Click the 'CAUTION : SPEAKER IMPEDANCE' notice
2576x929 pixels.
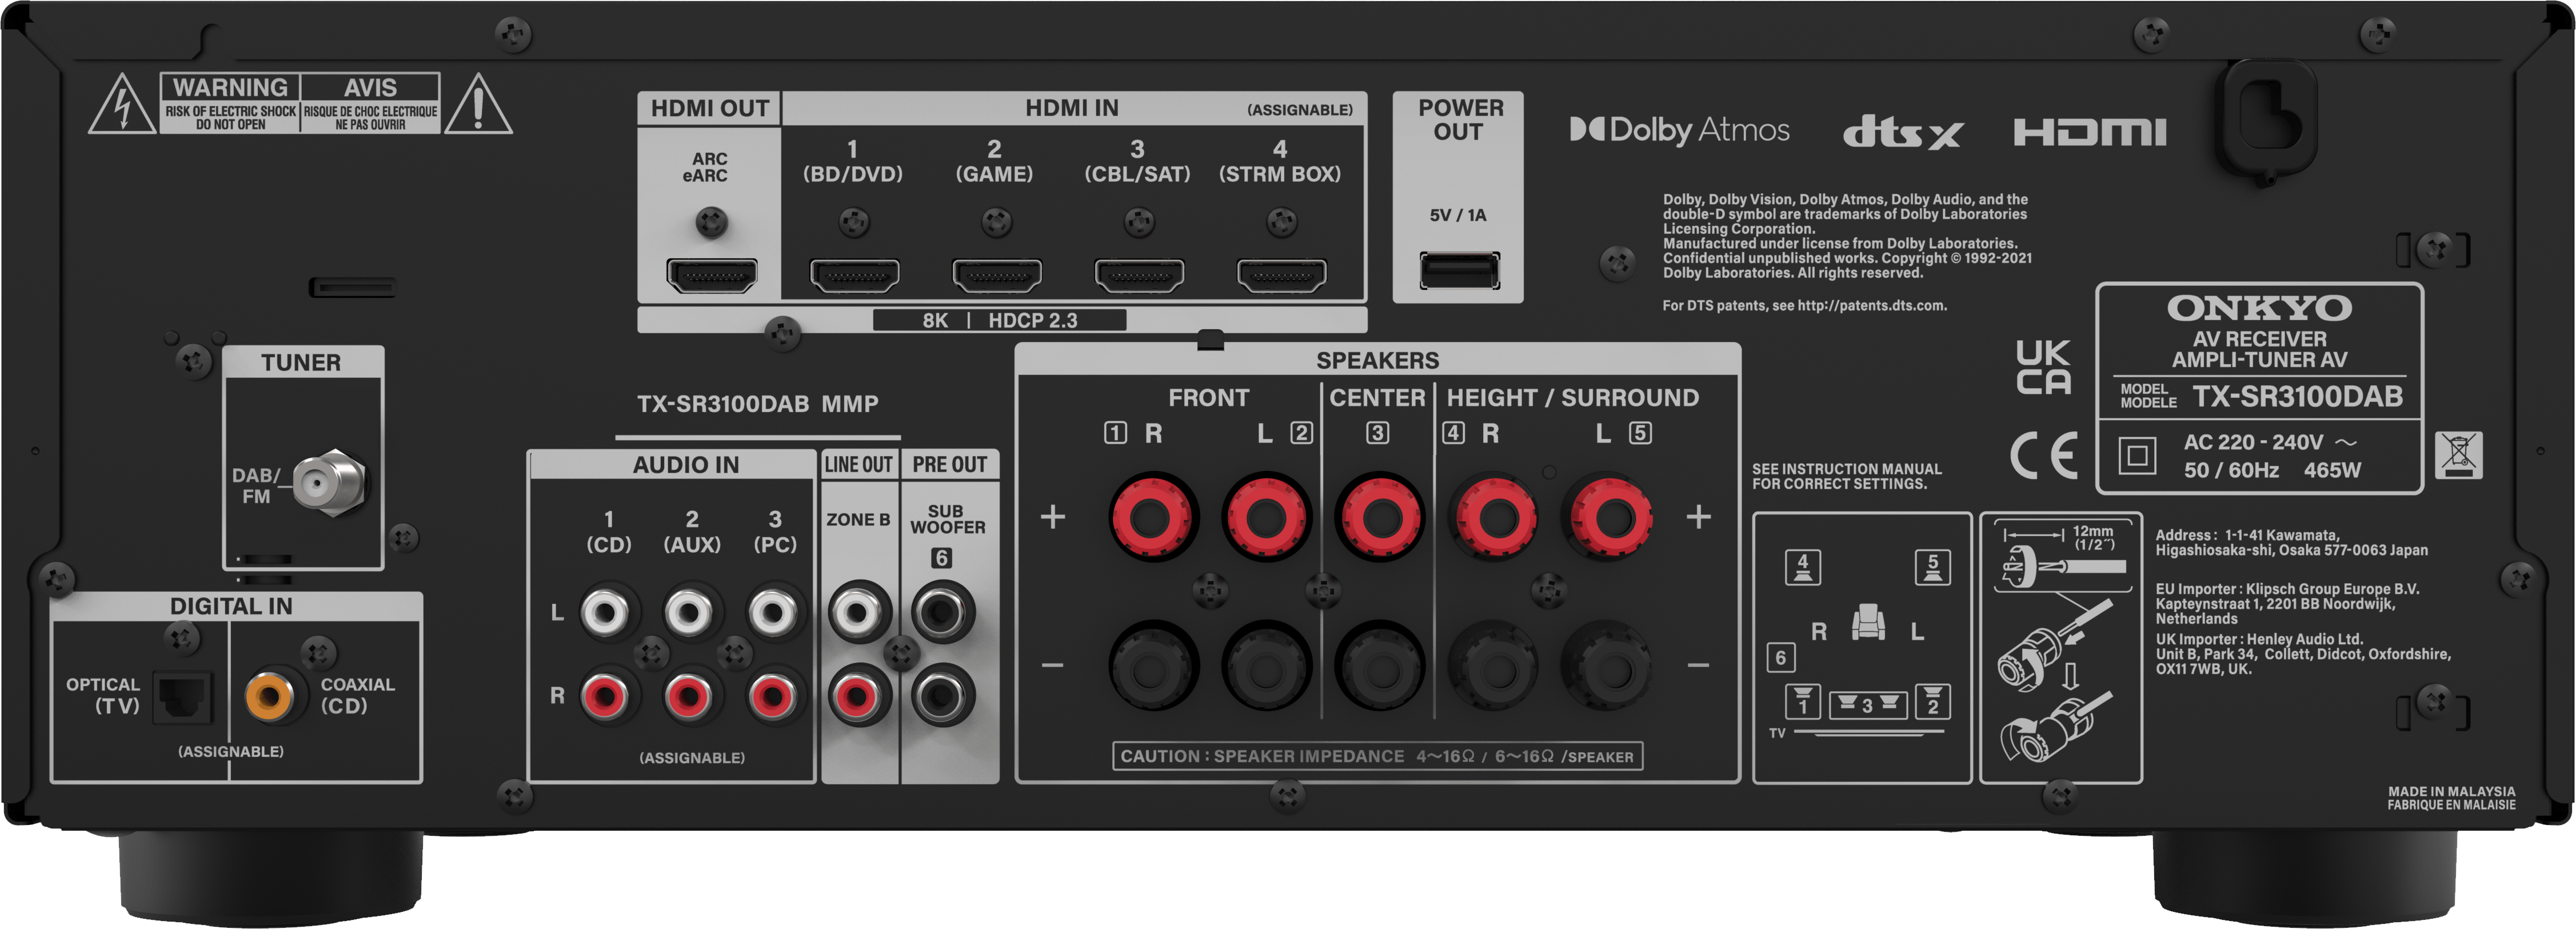pos(1377,756)
